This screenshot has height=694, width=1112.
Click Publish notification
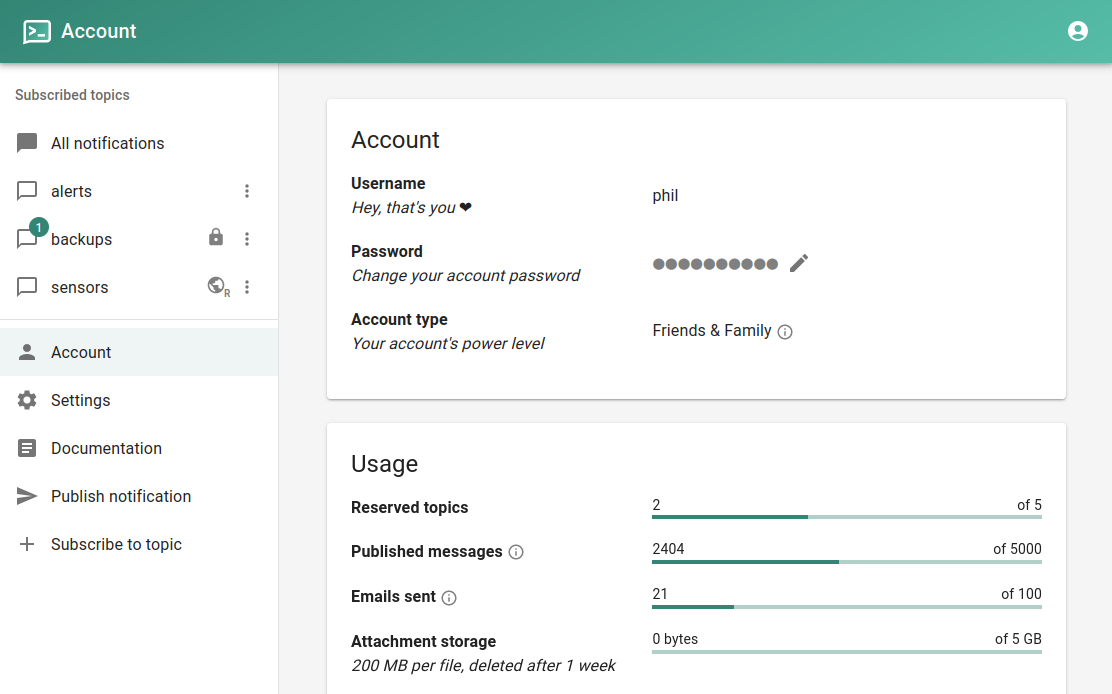coord(120,496)
